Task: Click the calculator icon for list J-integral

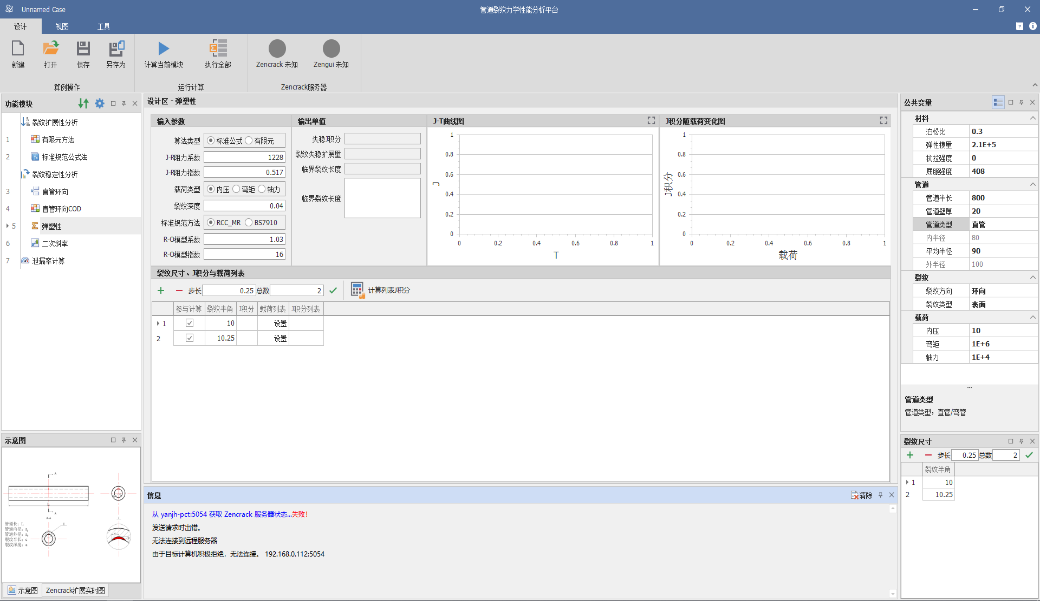Action: coord(358,290)
